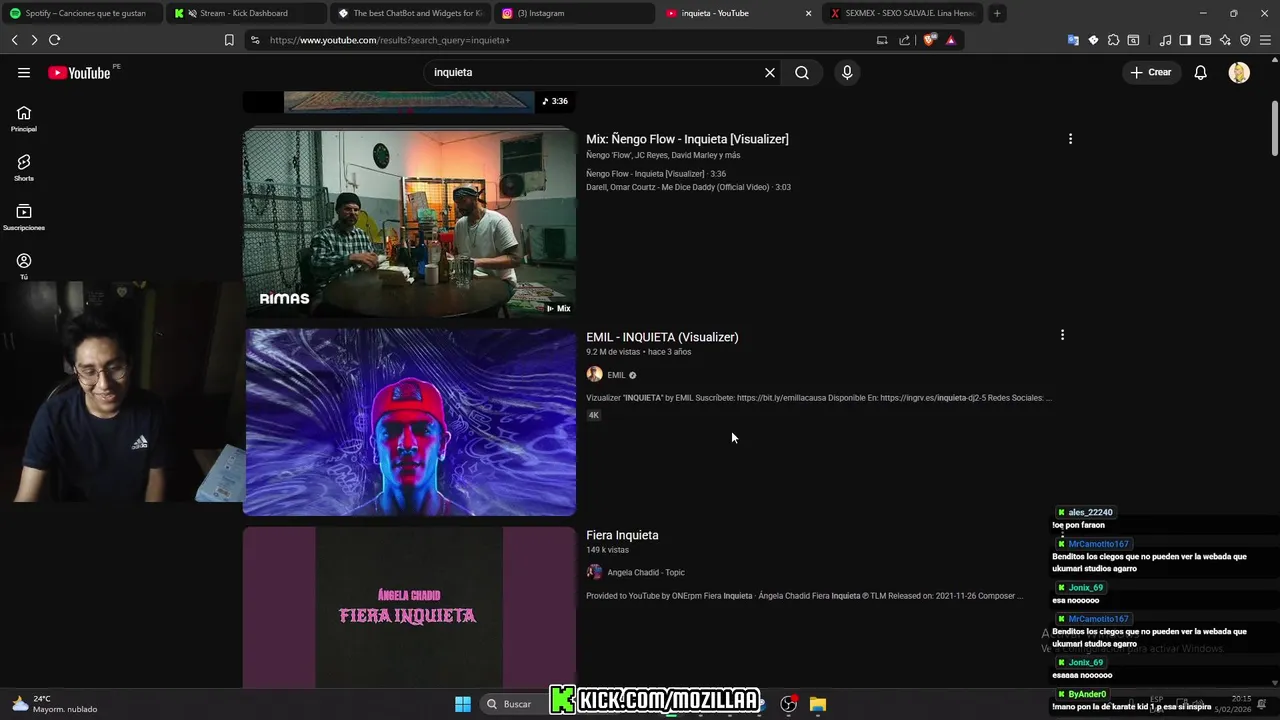The height and width of the screenshot is (720, 1280).
Task: Click EMIL channel avatar icon
Action: (x=594, y=375)
